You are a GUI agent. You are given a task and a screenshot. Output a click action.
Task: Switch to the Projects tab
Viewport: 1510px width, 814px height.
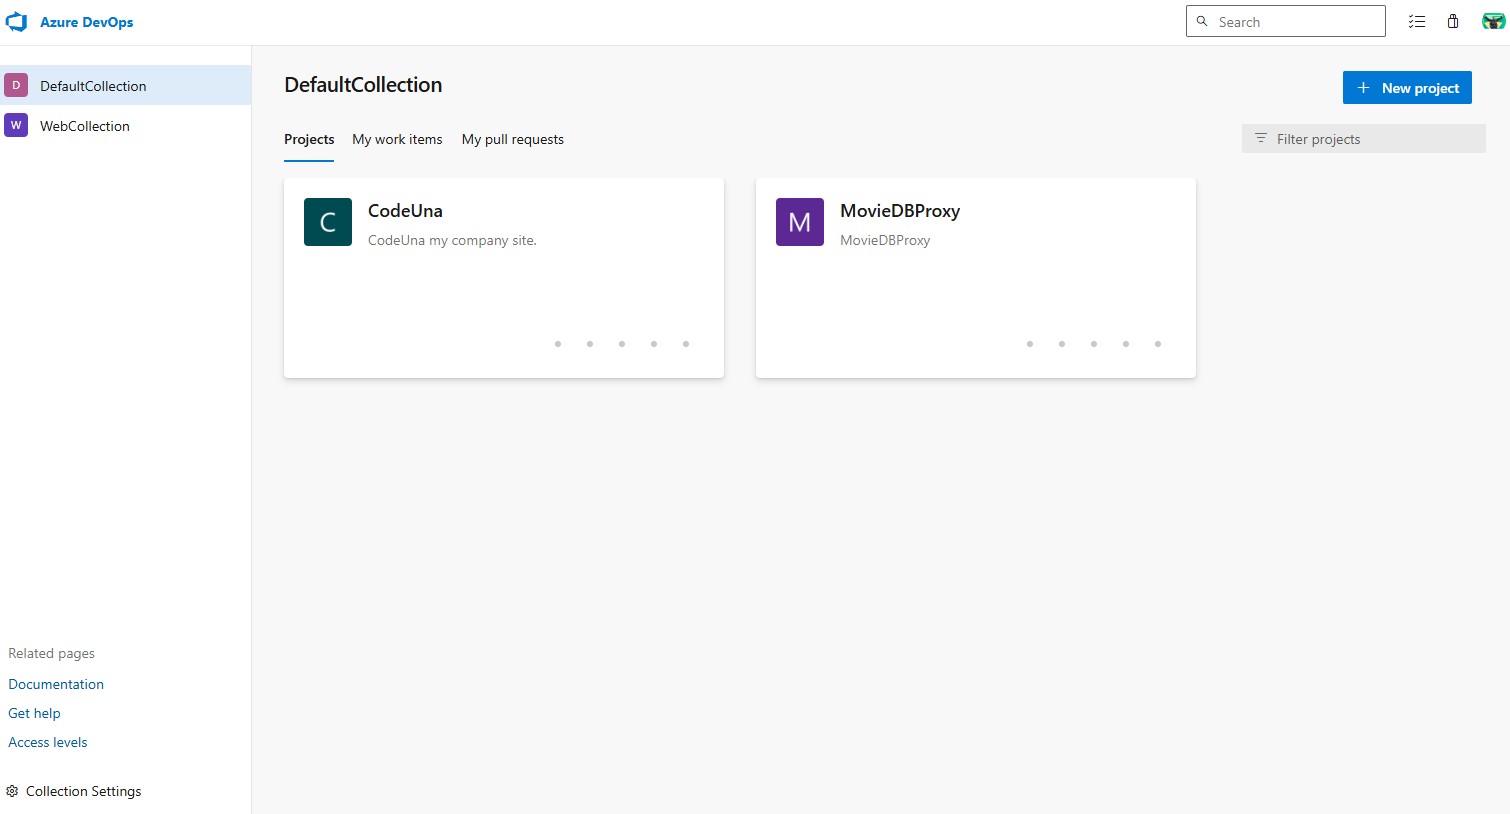309,139
